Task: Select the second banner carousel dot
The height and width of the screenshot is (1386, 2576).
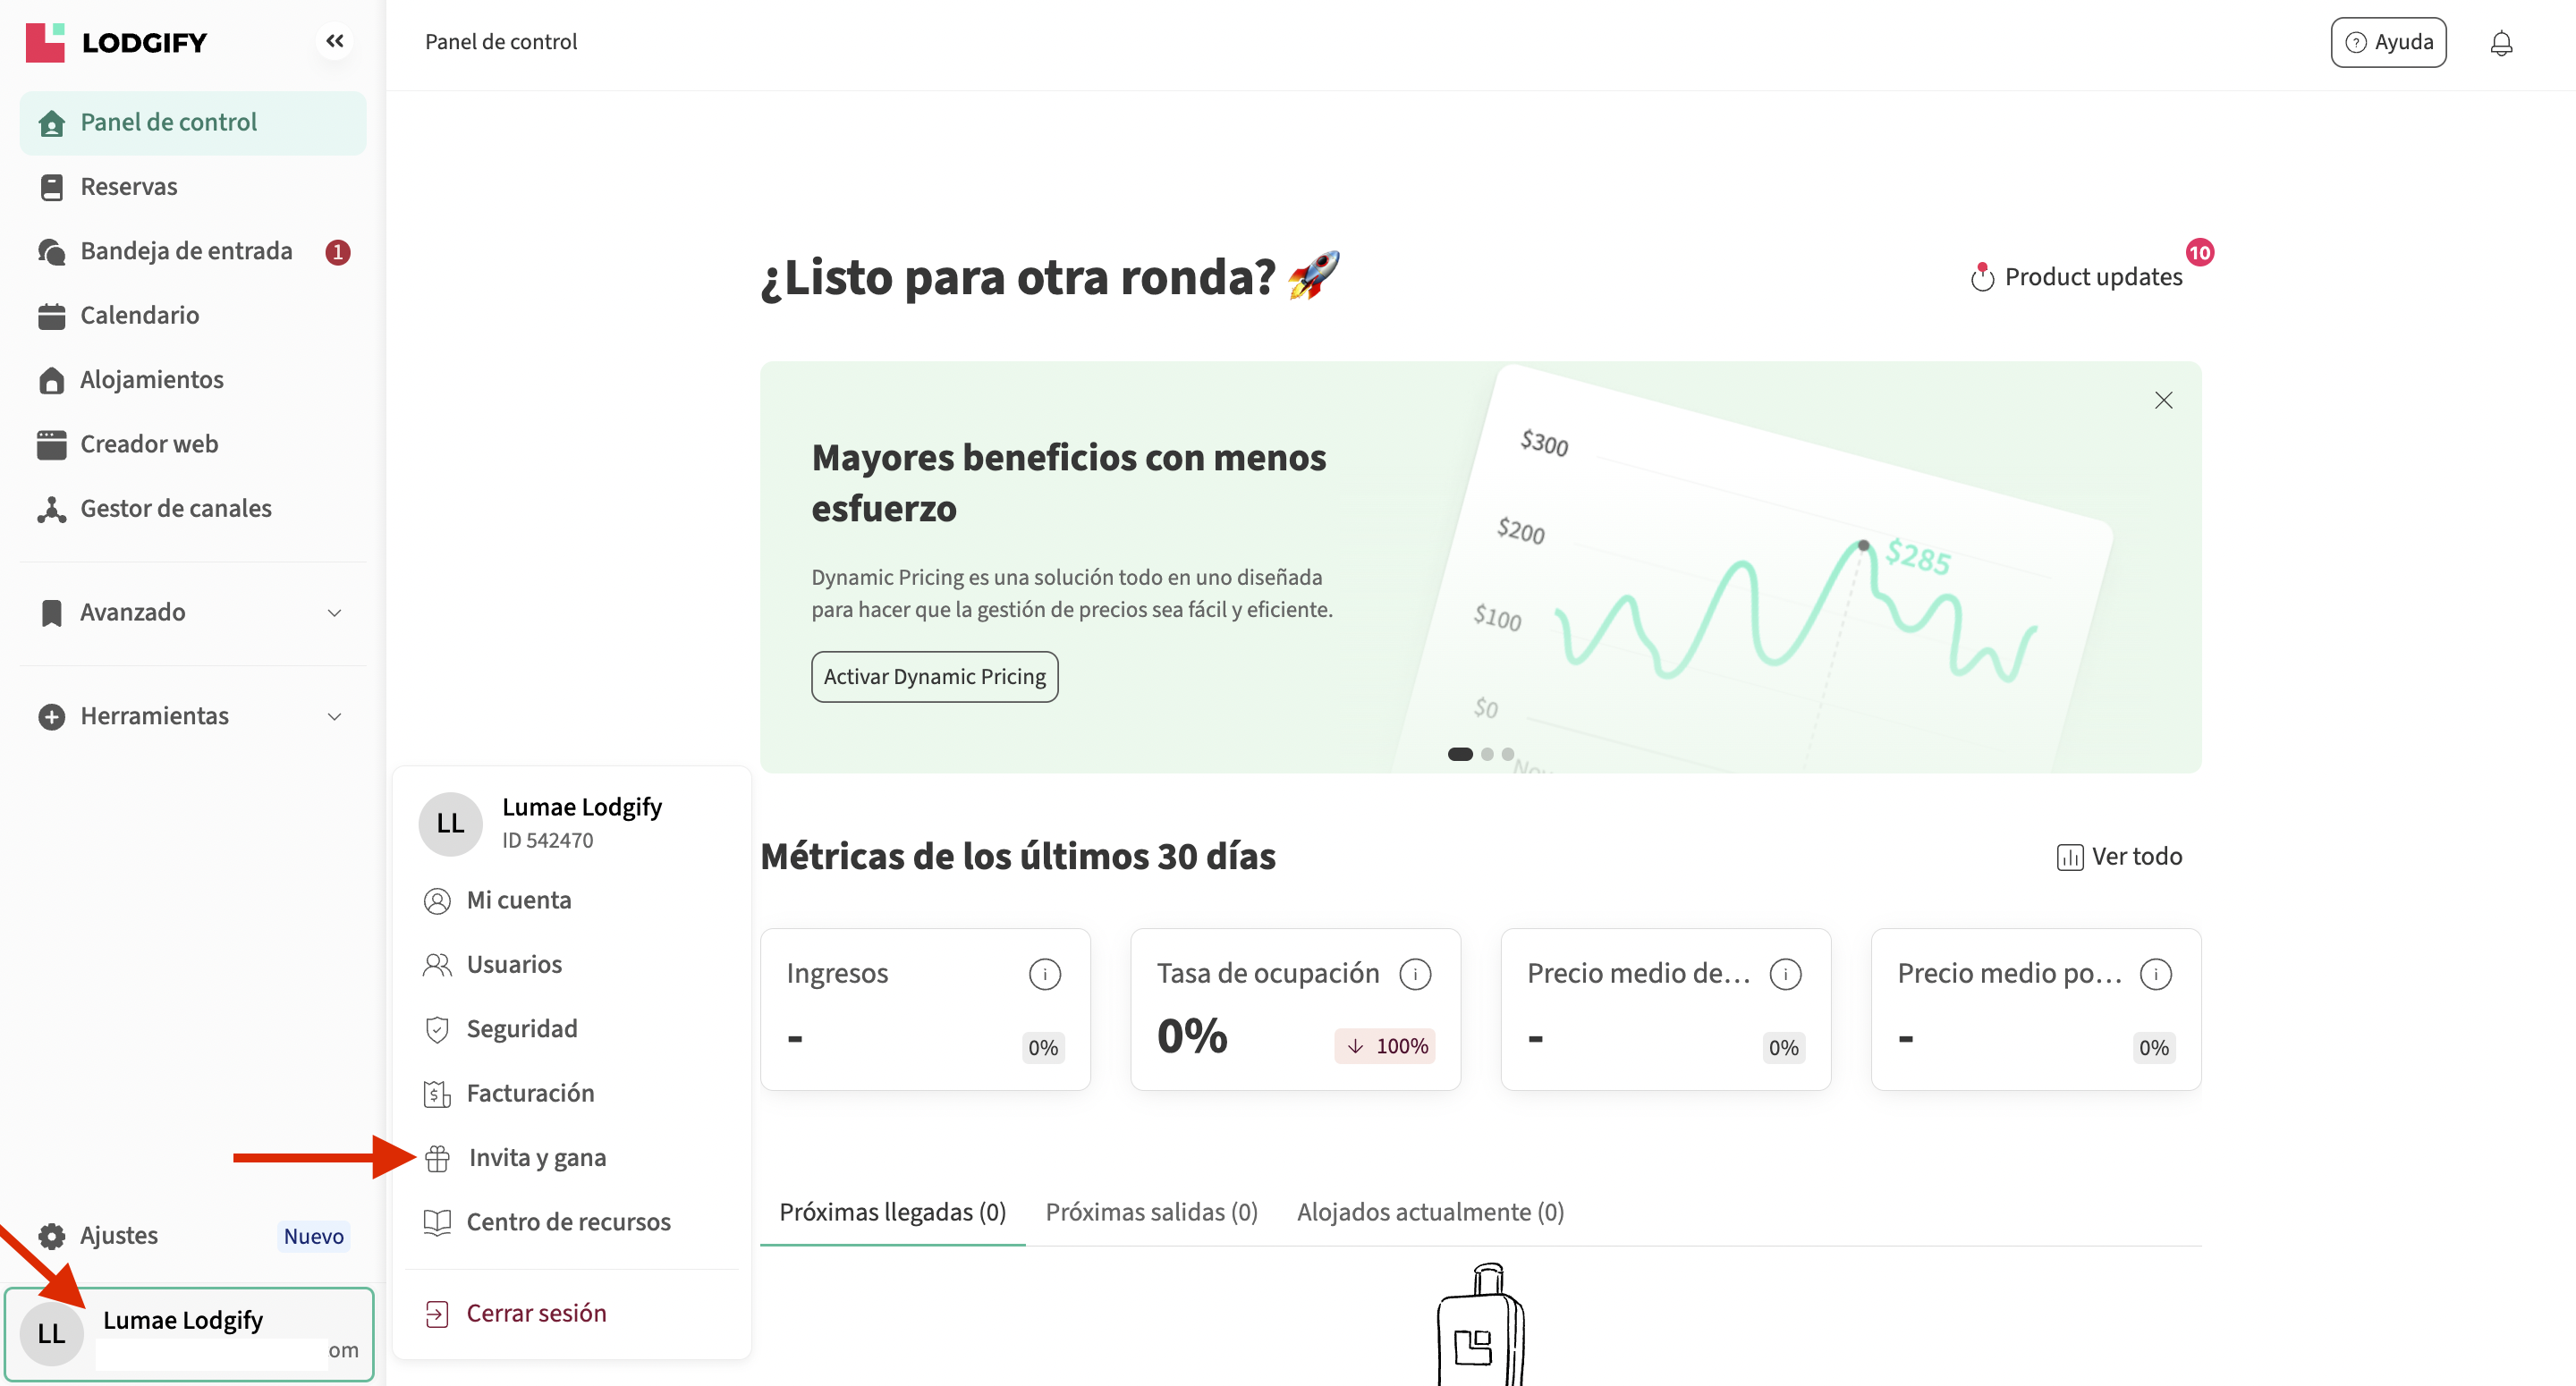Action: [x=1487, y=755]
